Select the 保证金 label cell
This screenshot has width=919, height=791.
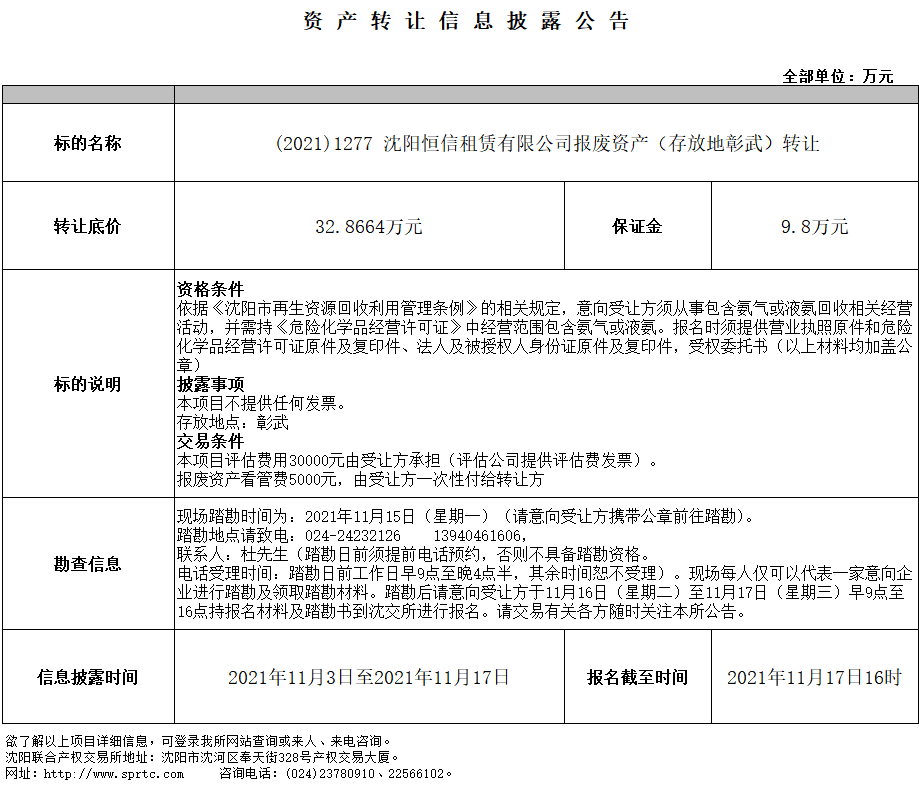(637, 226)
